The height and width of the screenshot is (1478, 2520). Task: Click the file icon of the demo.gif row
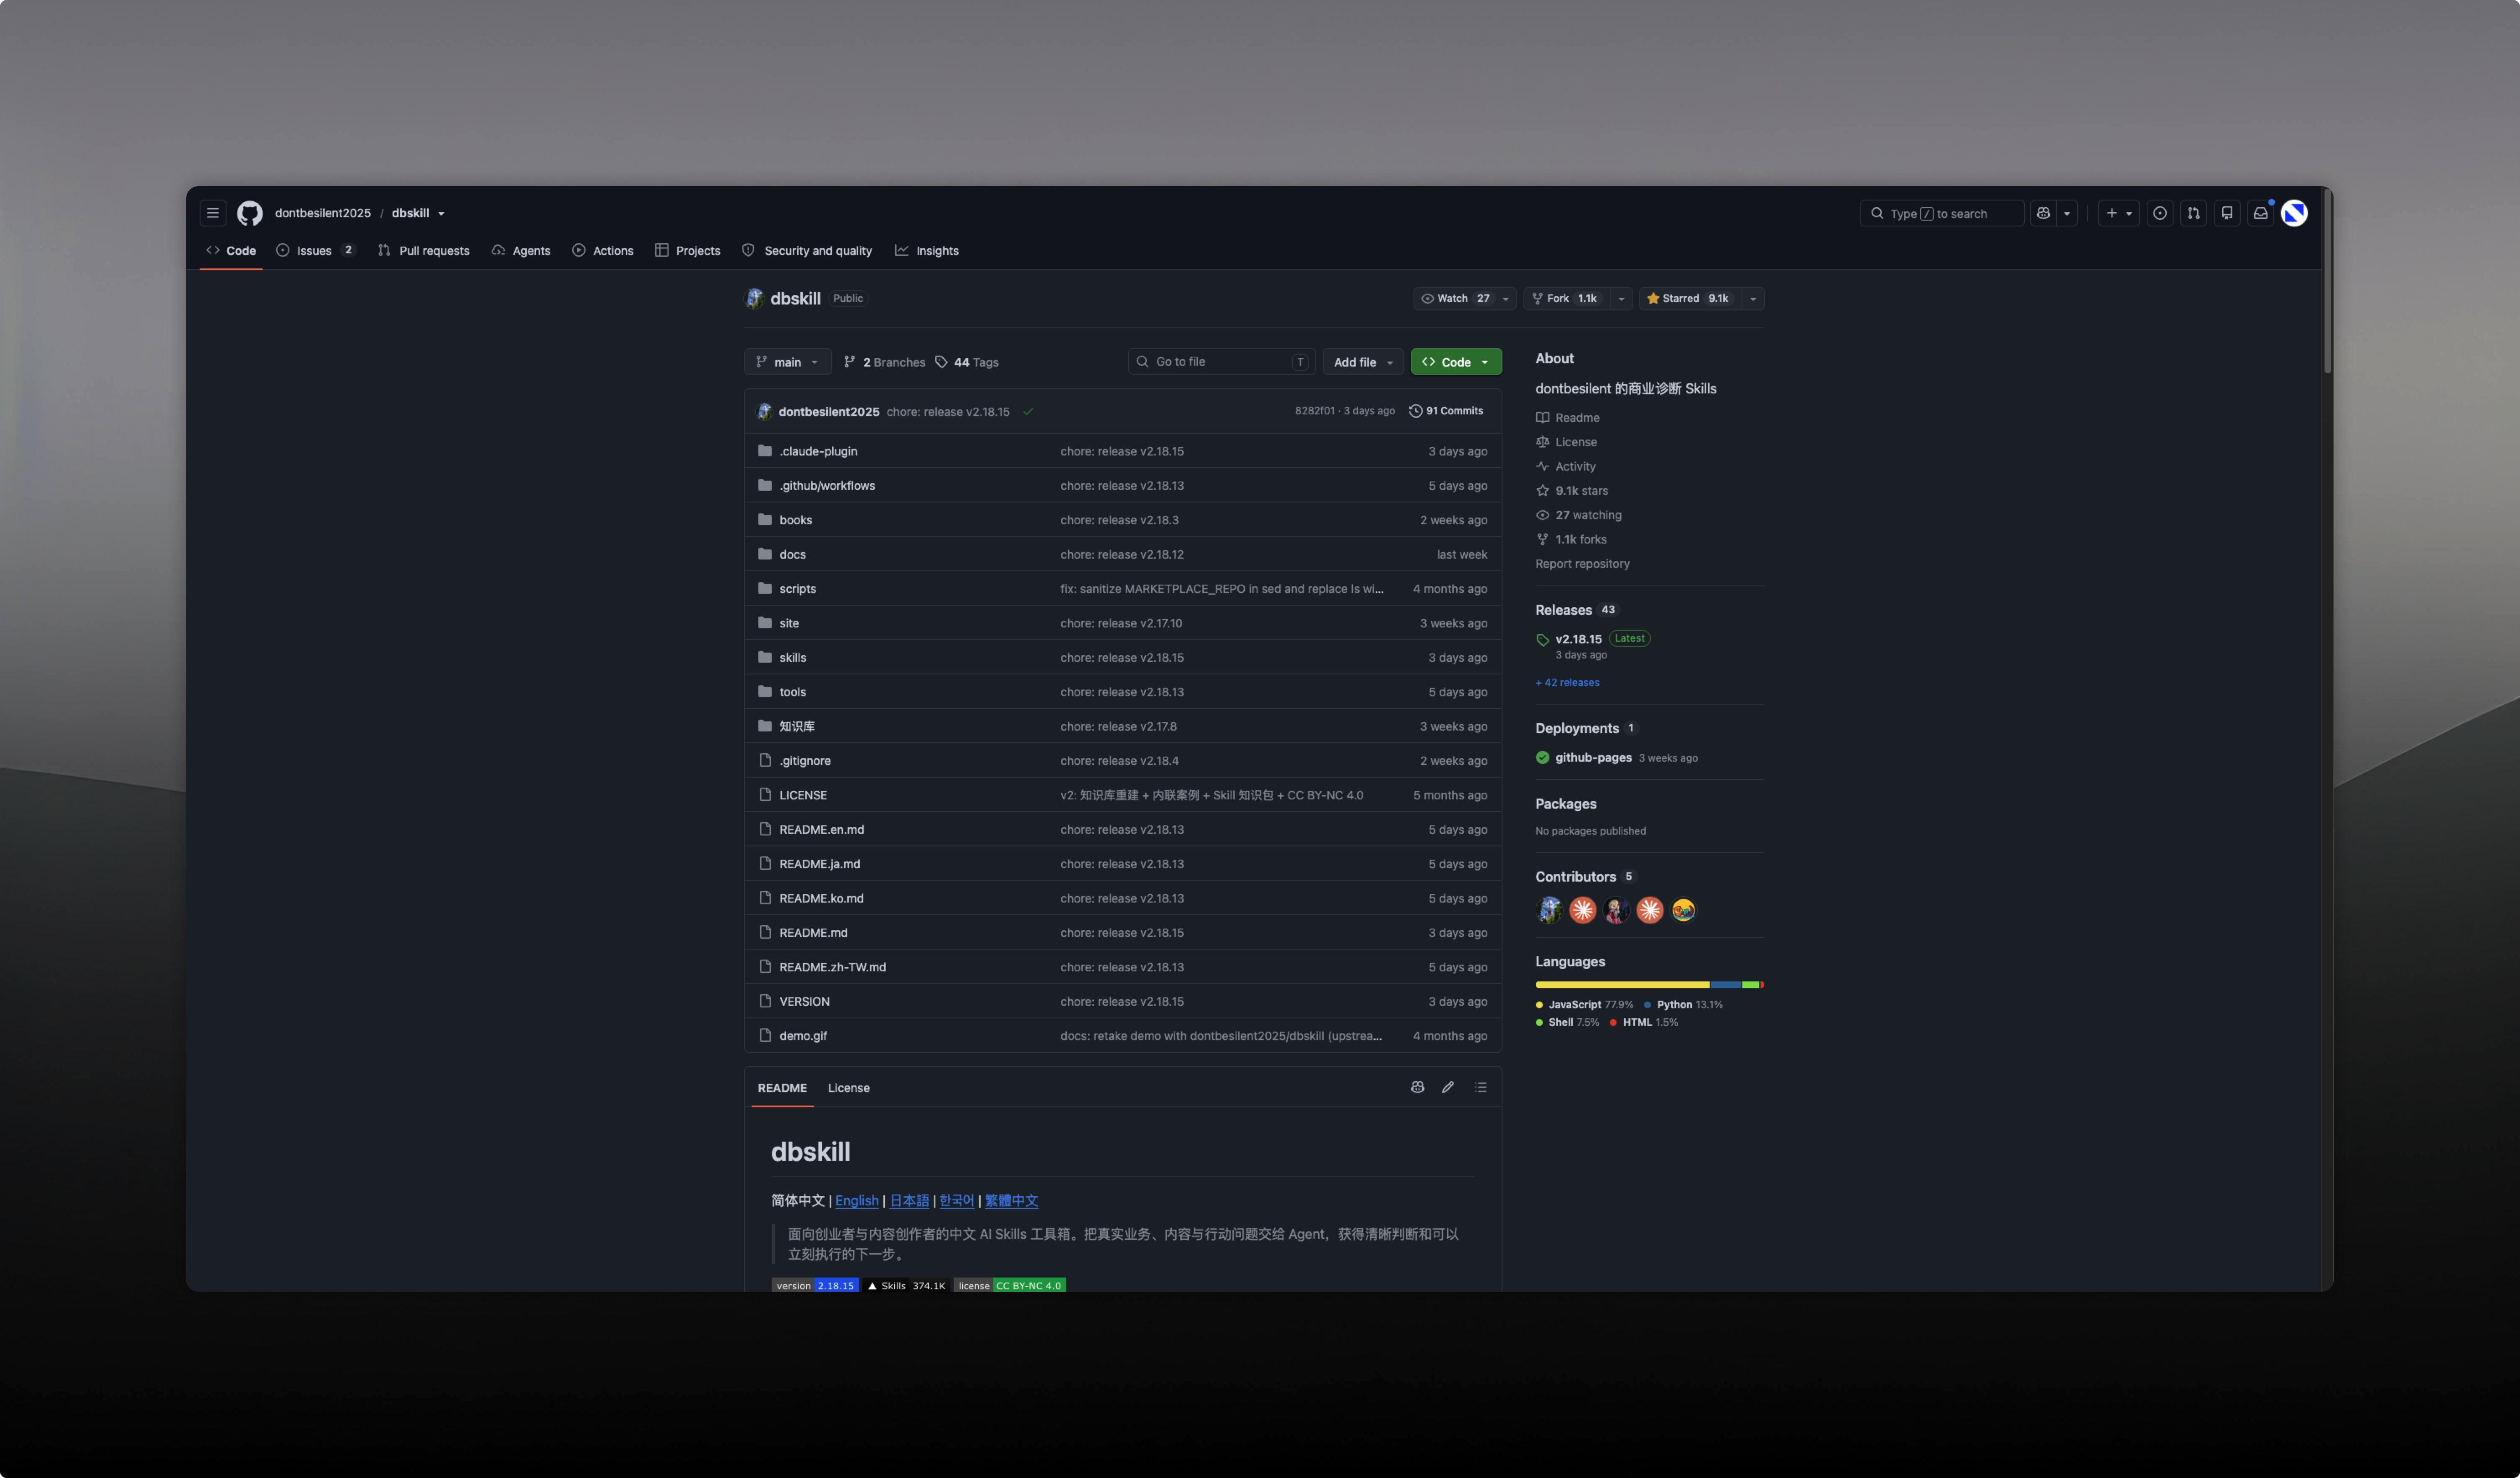[x=765, y=1035]
